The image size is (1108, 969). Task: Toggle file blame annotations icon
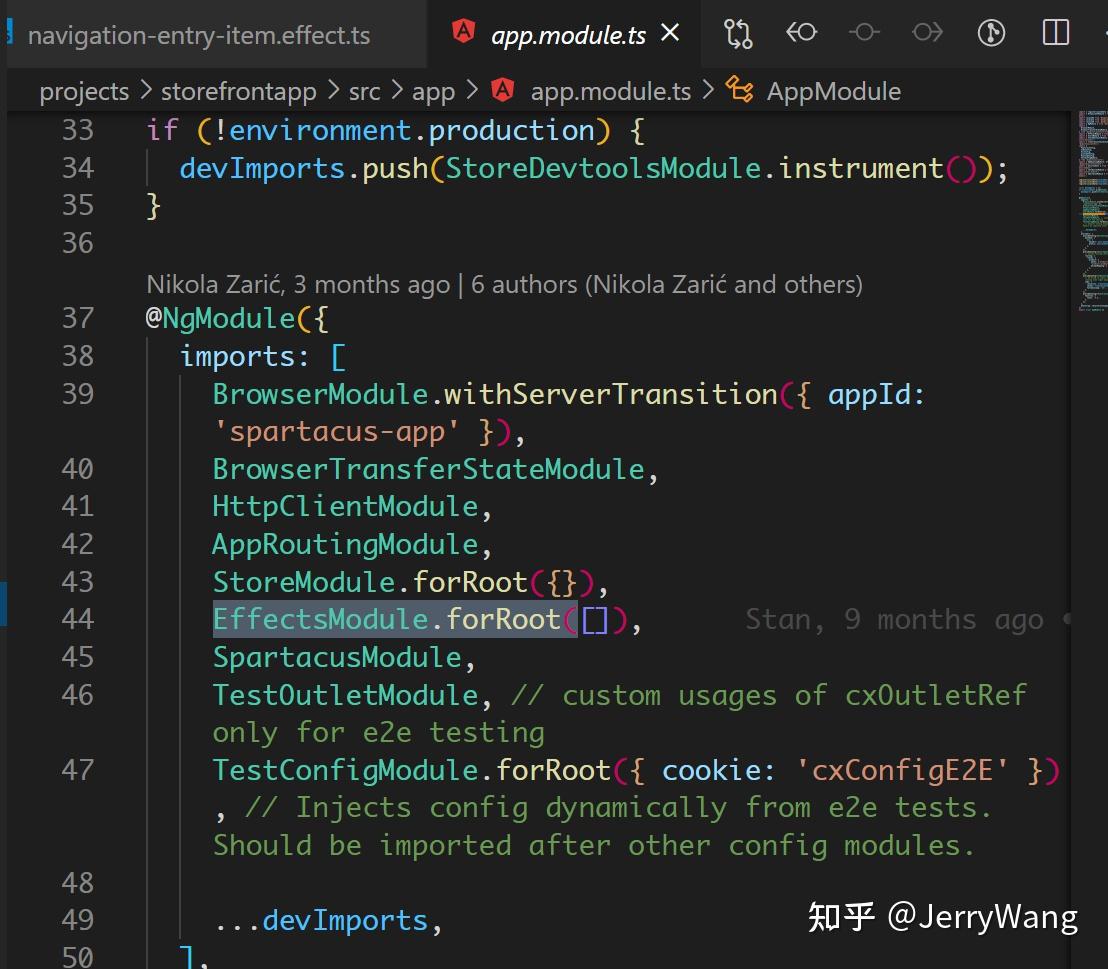991,33
